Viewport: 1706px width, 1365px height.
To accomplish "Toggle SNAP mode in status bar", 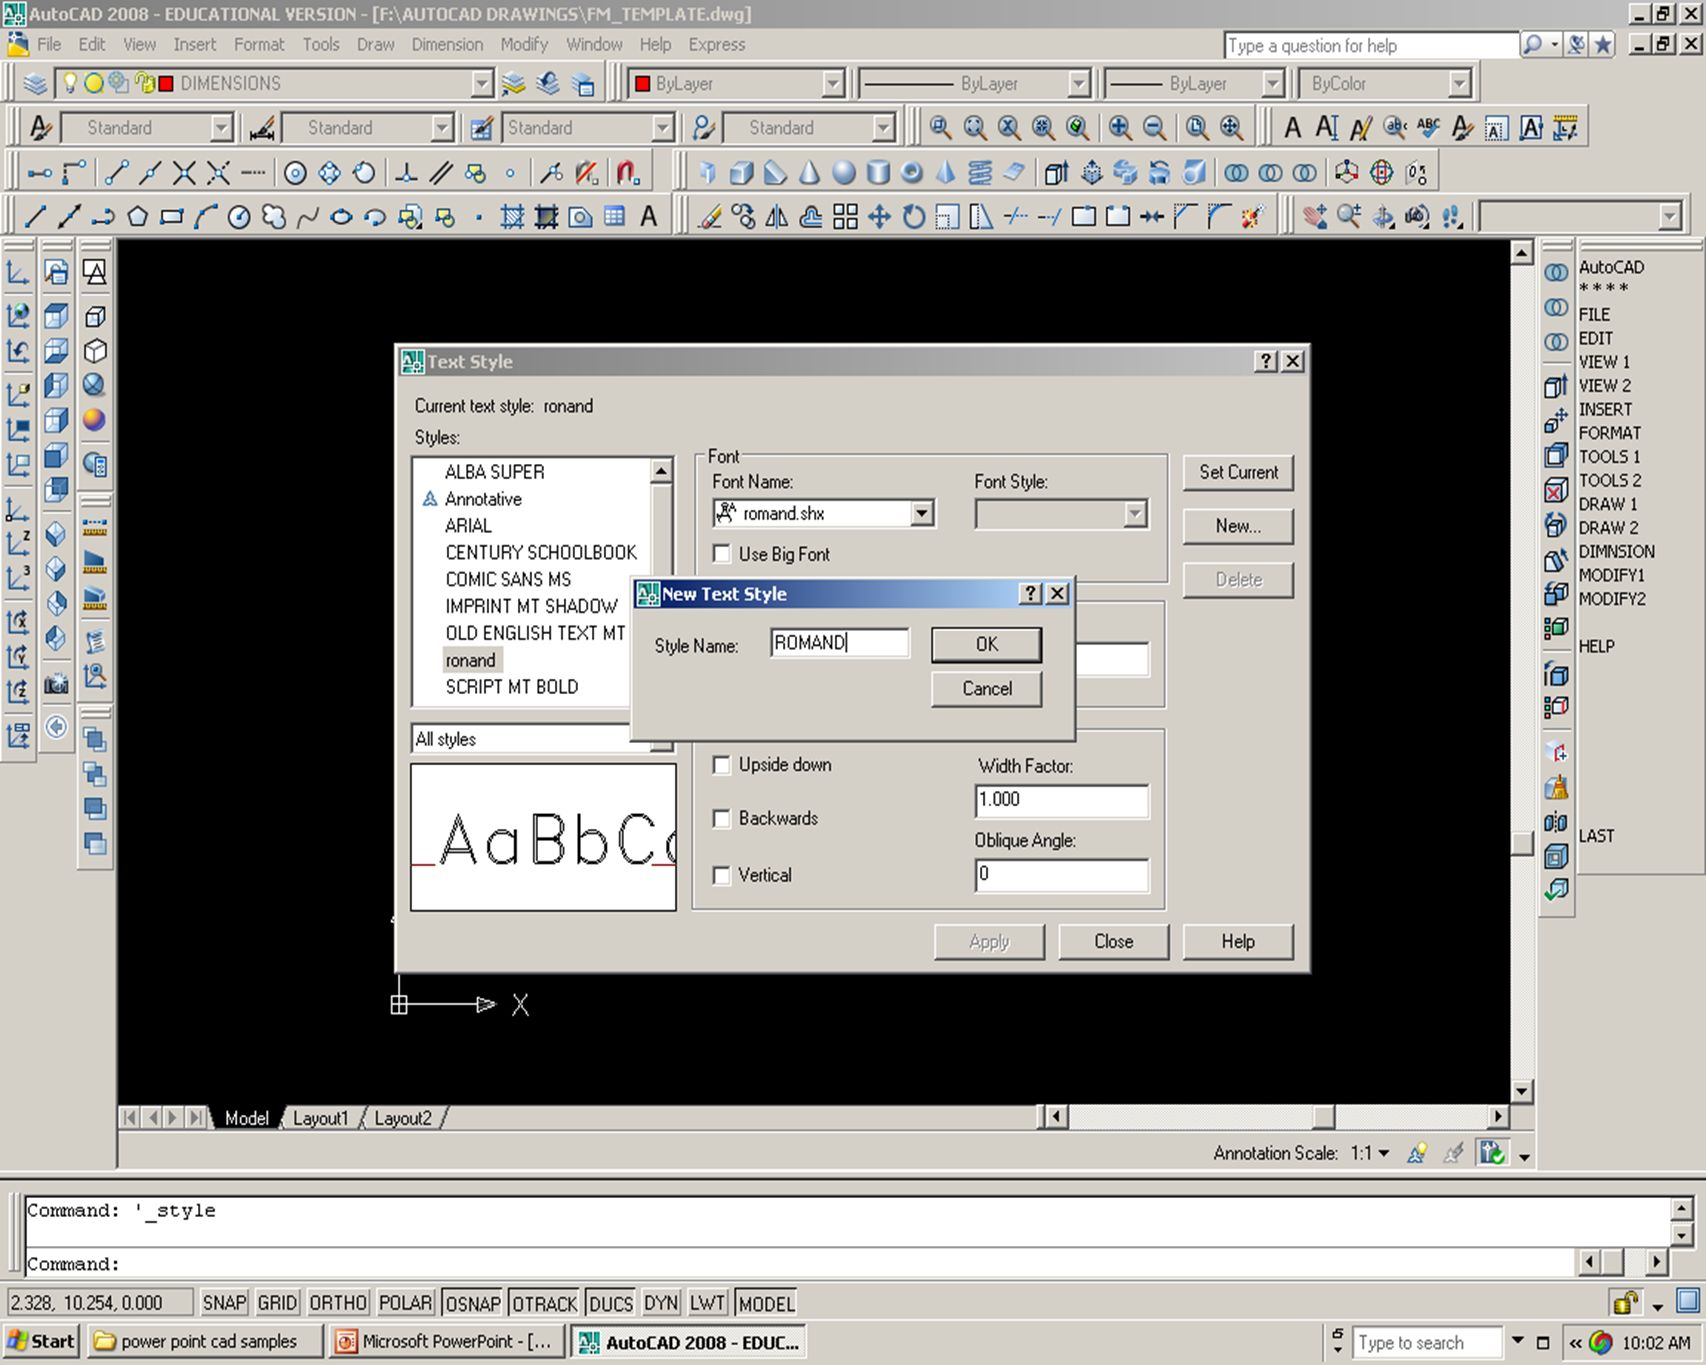I will coord(224,1303).
